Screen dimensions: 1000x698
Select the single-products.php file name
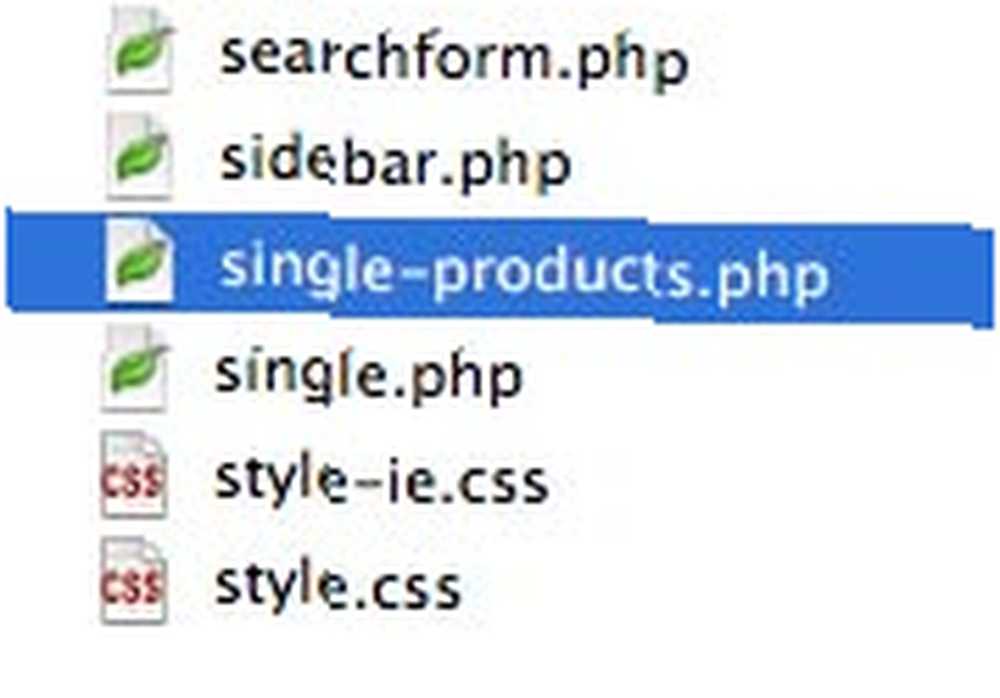pos(523,273)
